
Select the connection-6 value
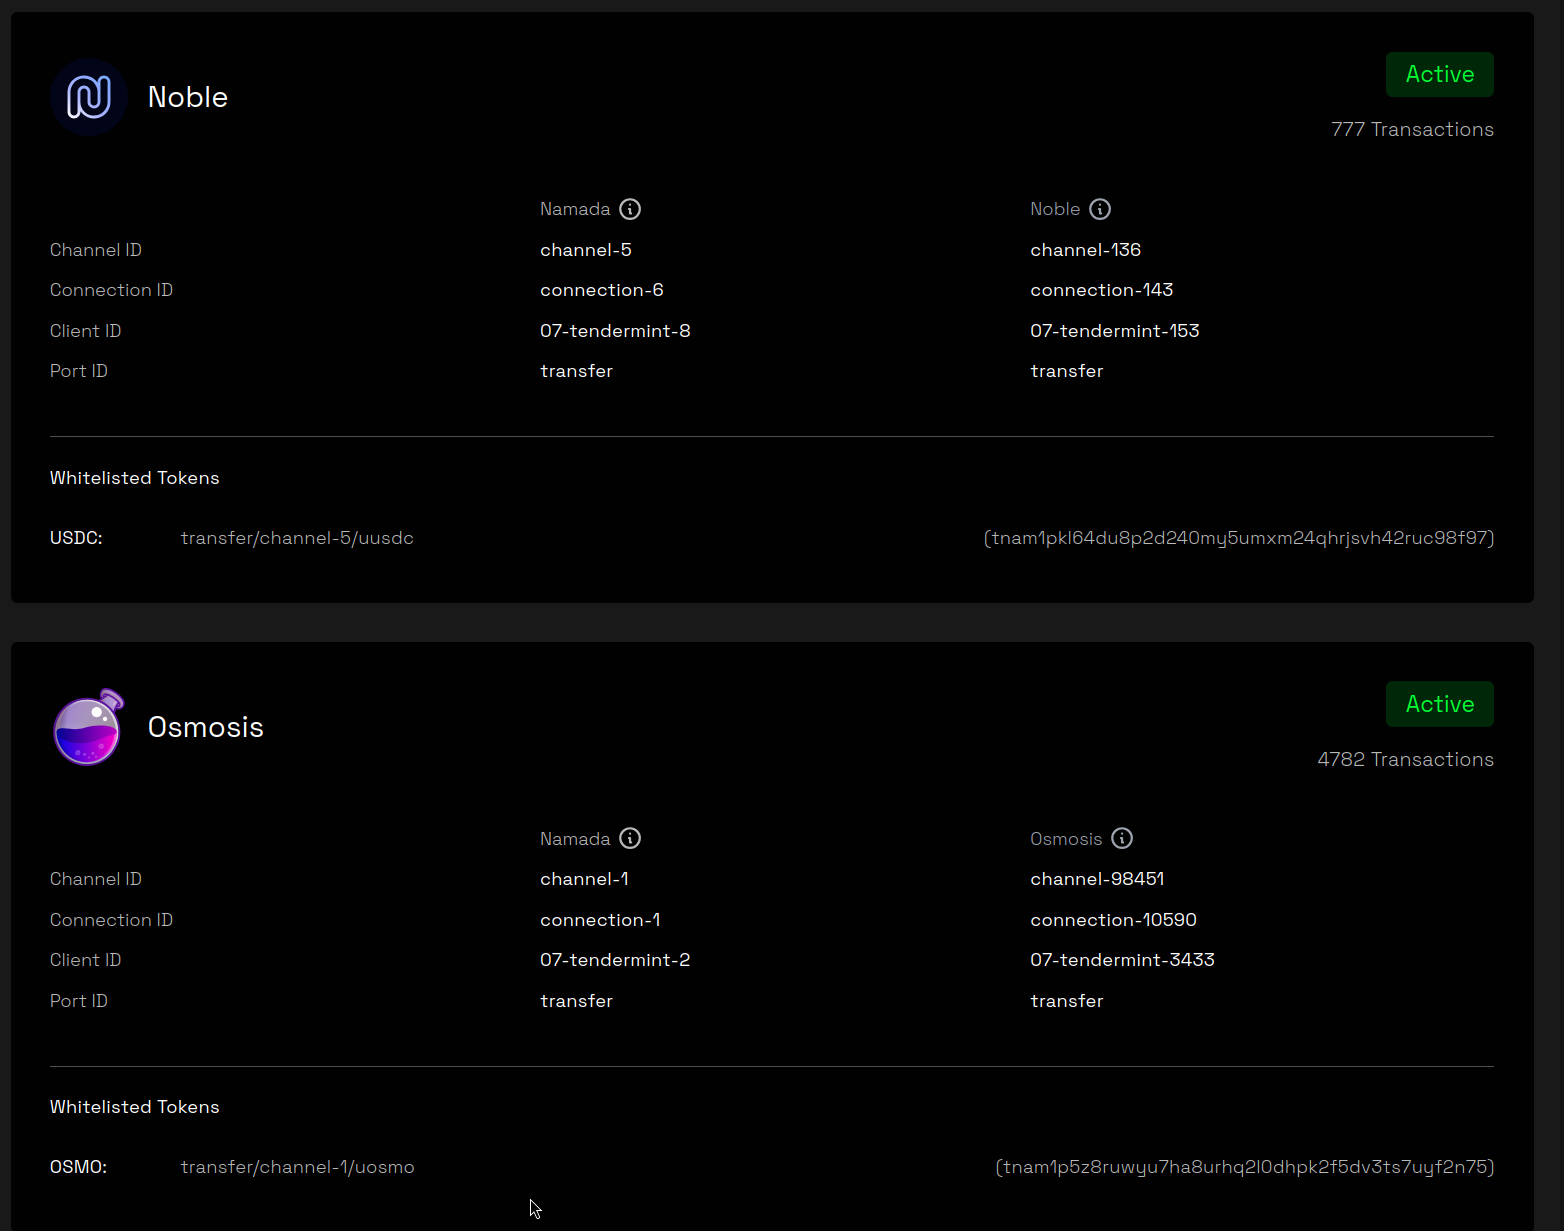[602, 290]
